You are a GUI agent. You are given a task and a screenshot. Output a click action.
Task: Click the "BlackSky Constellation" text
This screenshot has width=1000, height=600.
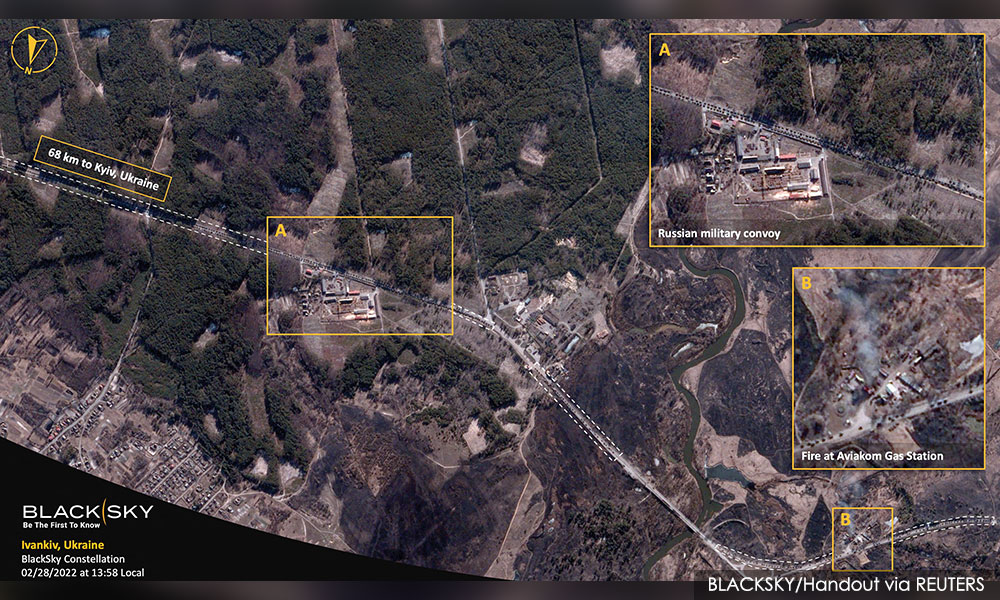pos(73,559)
